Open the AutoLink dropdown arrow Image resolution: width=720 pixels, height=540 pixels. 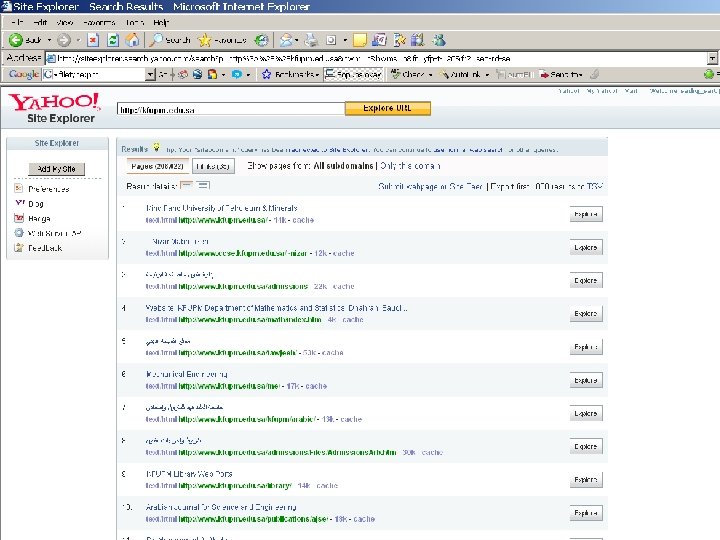click(487, 74)
